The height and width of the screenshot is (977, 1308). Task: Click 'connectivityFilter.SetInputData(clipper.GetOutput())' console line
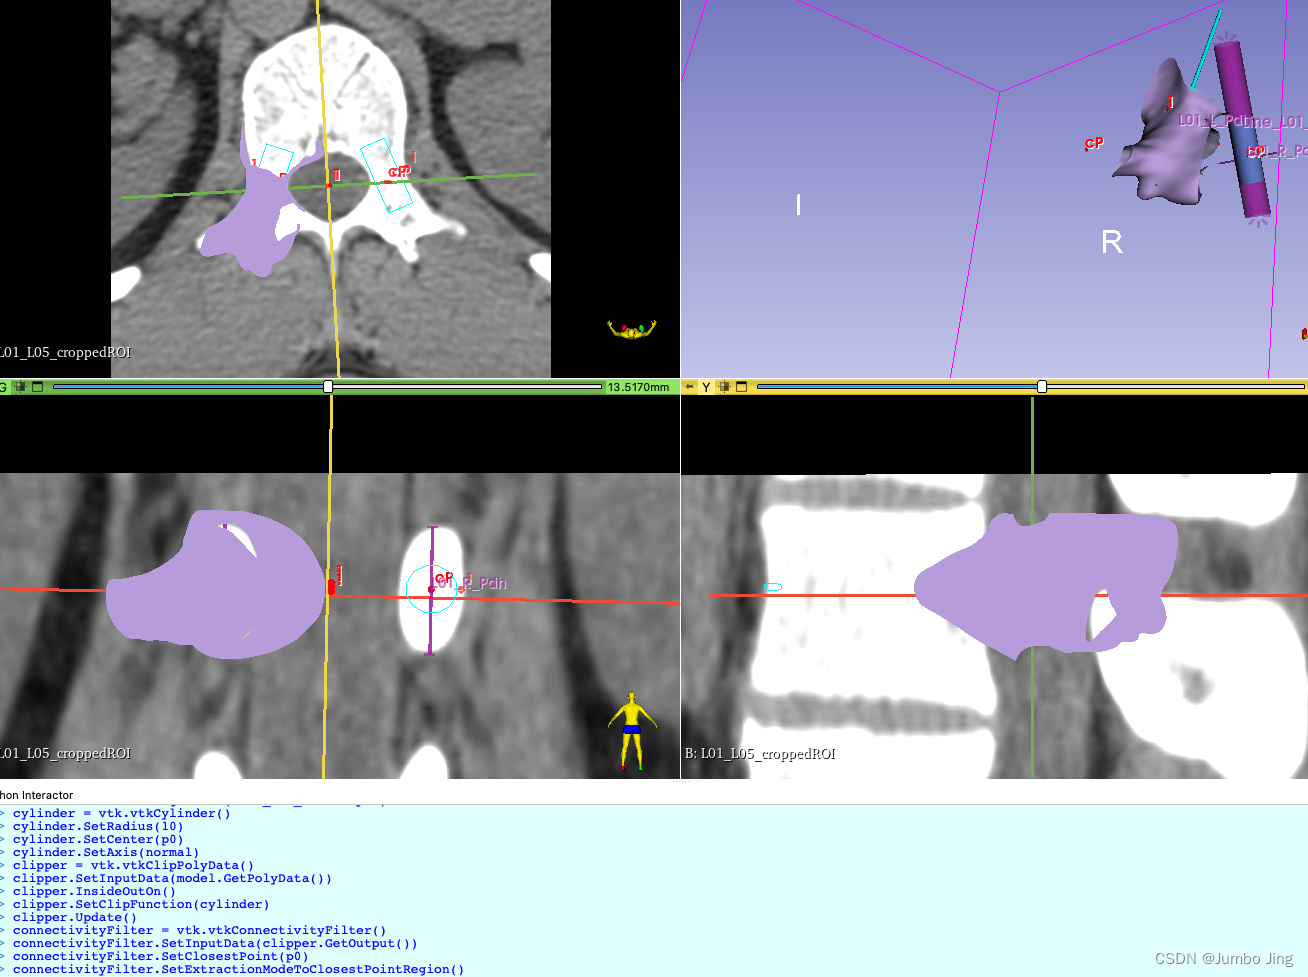tap(215, 943)
